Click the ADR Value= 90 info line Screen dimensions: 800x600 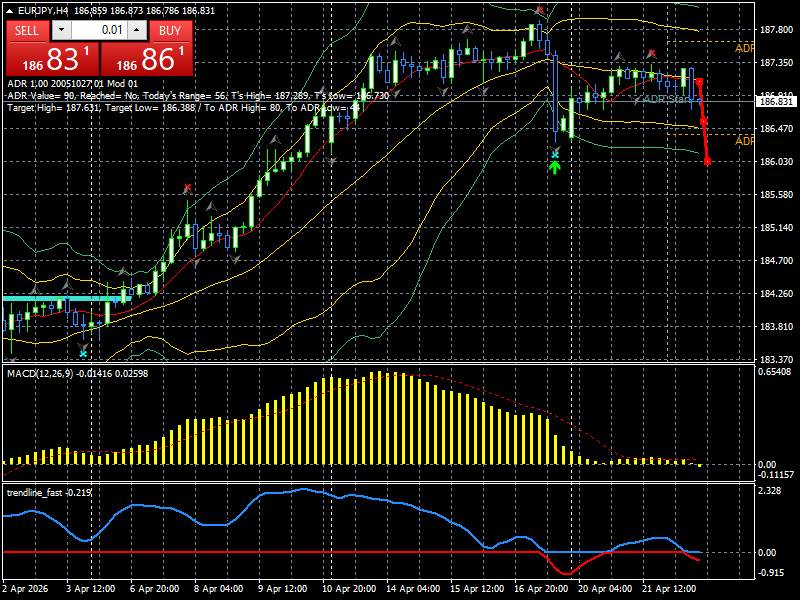[198, 95]
